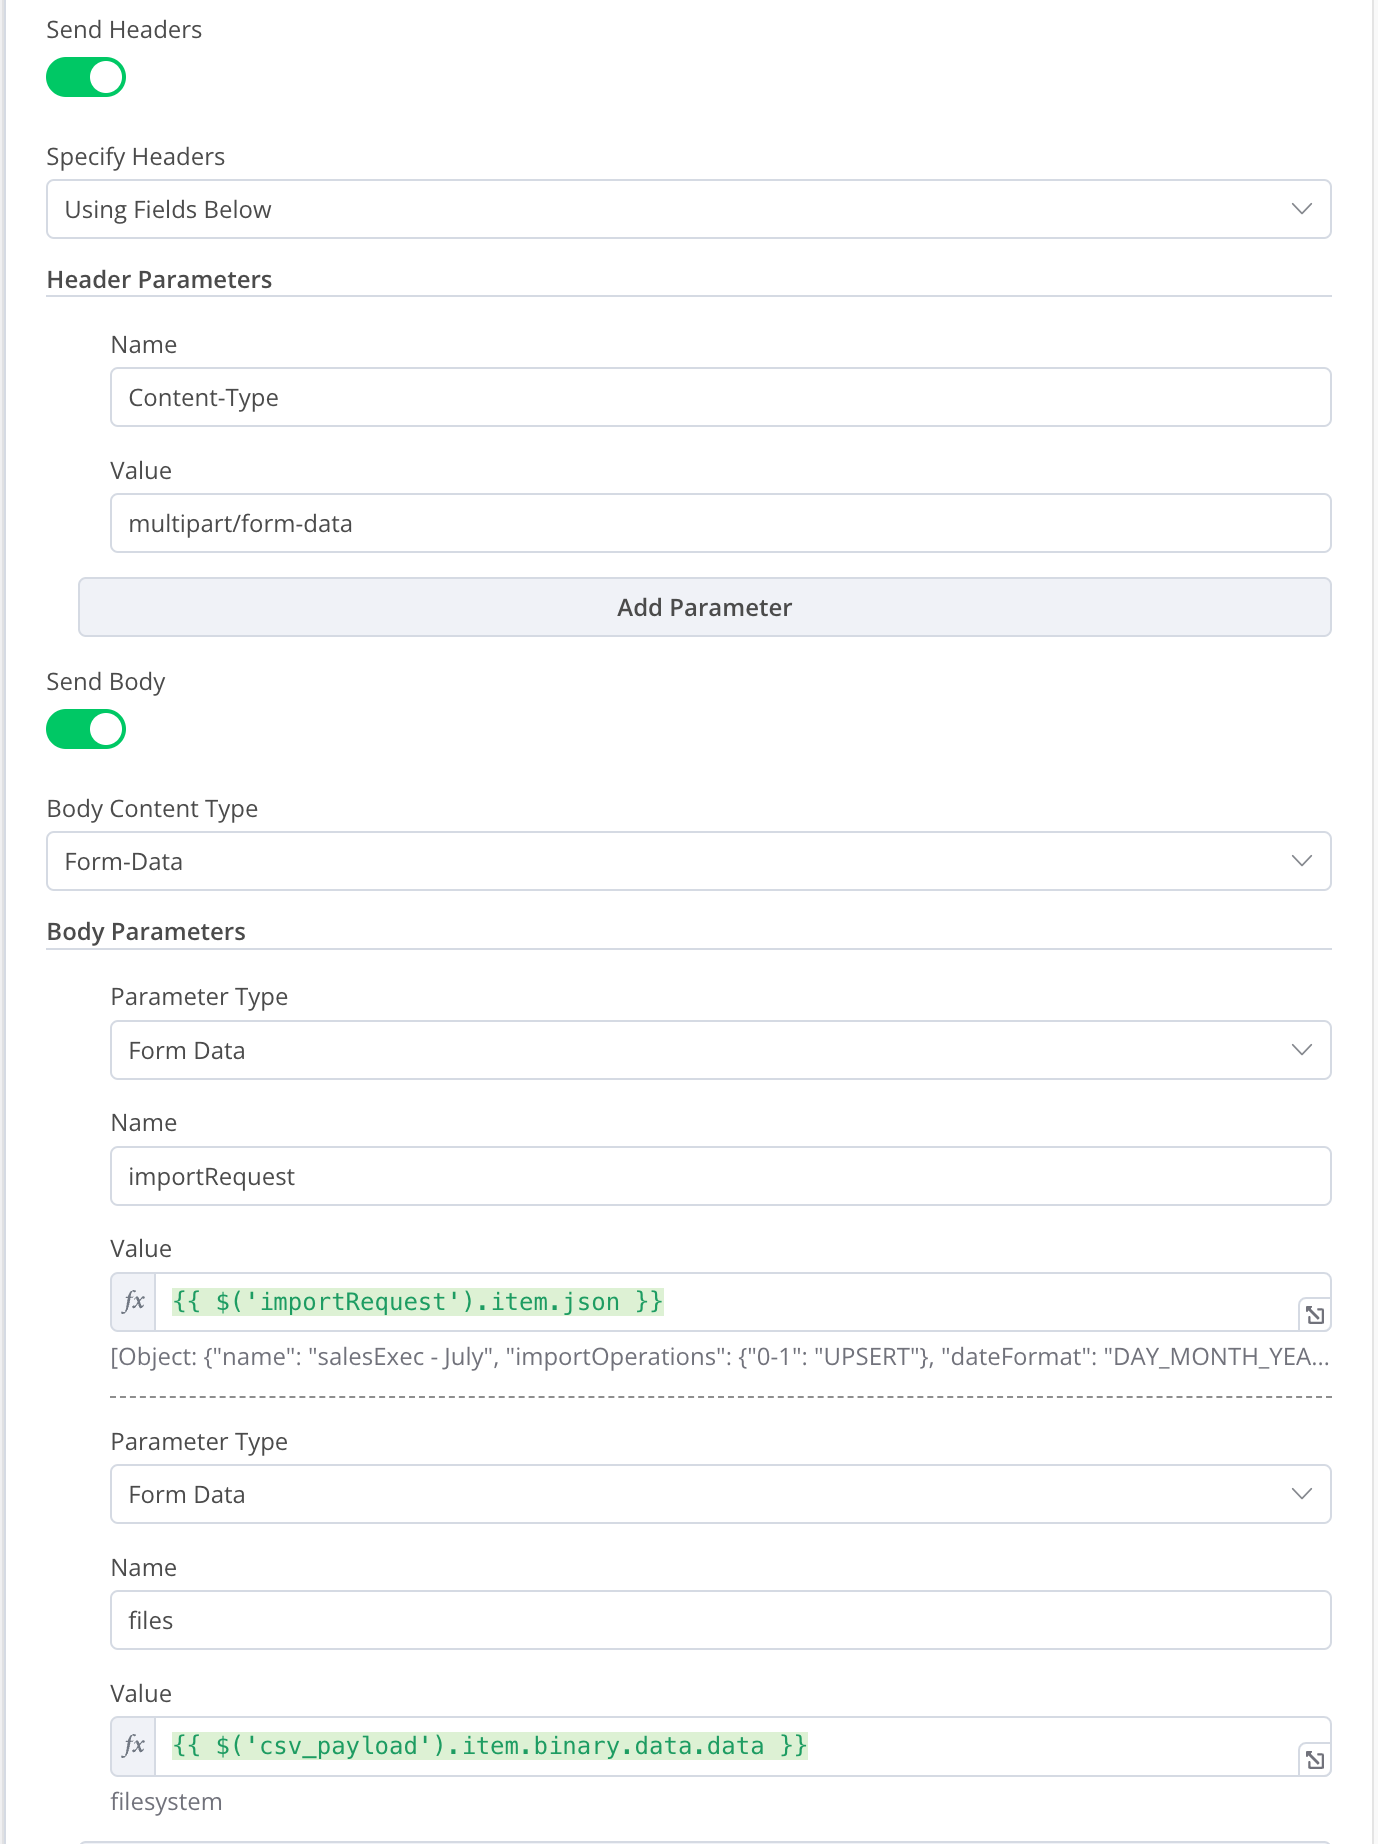Click the fx icon beside the files value
The height and width of the screenshot is (1844, 1378).
point(134,1746)
